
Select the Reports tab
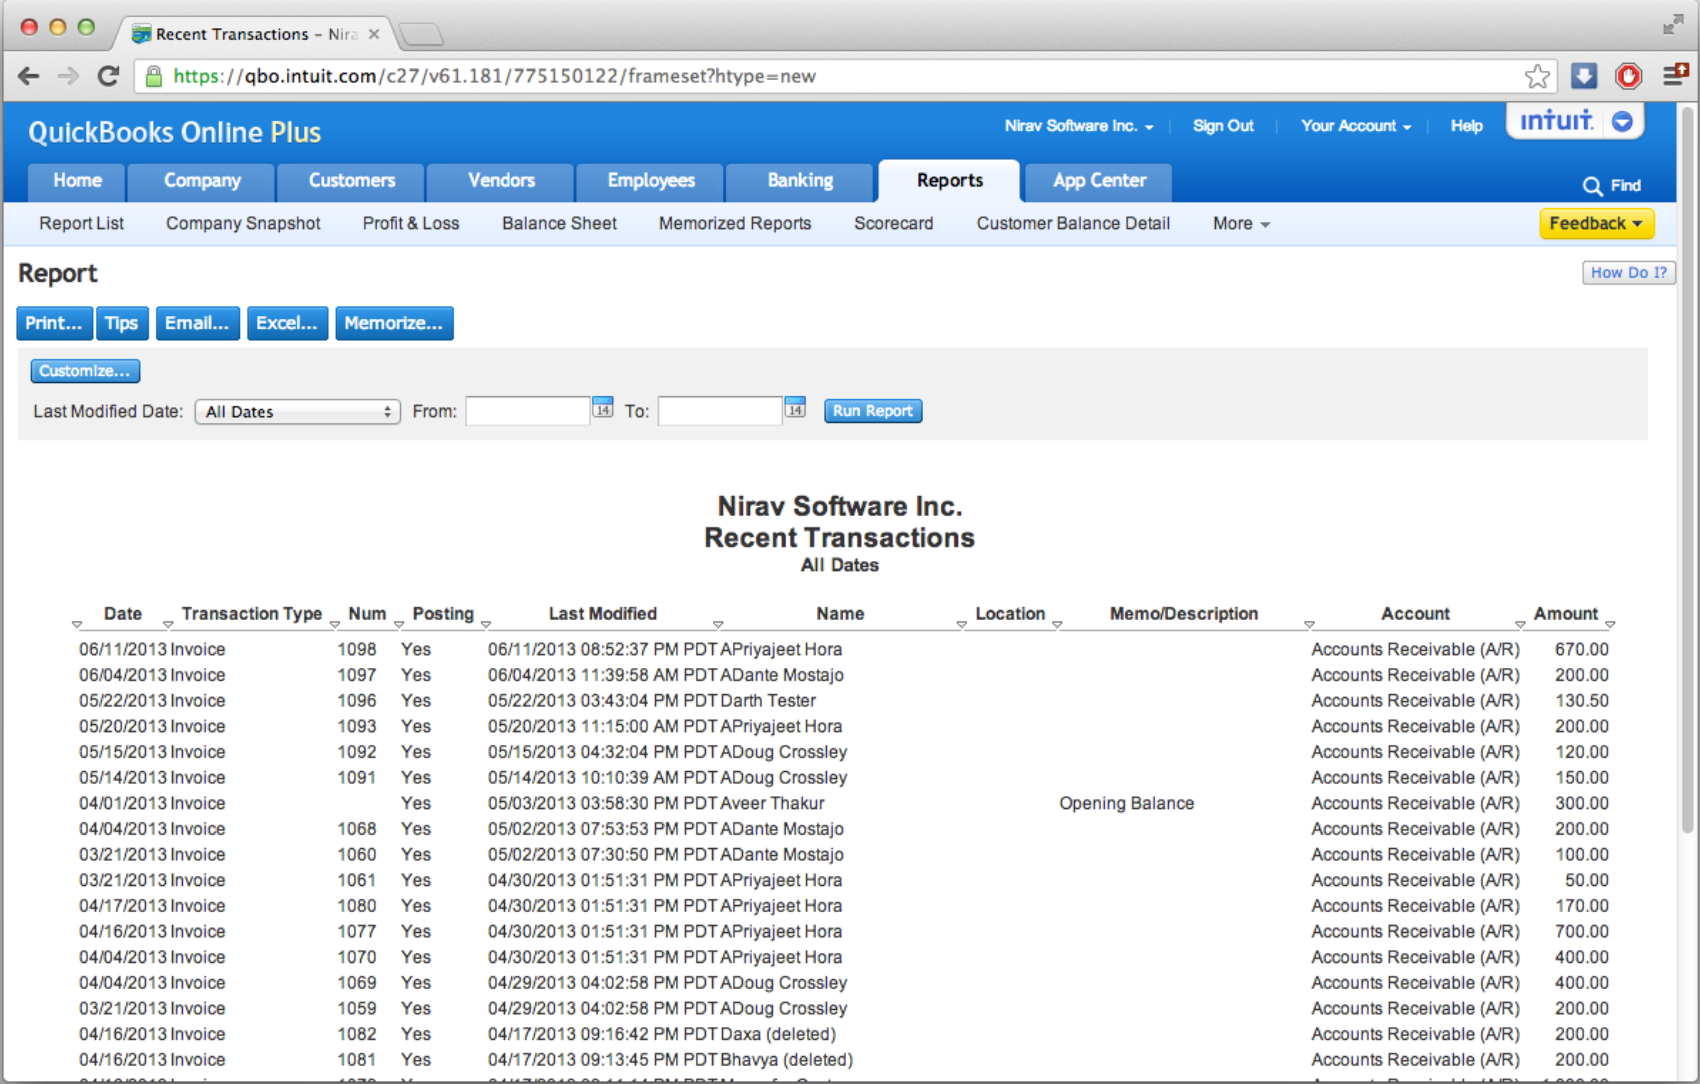tap(949, 181)
